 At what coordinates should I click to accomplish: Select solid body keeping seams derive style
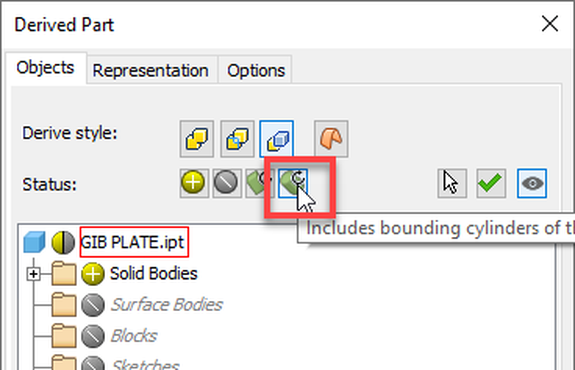[x=237, y=139]
